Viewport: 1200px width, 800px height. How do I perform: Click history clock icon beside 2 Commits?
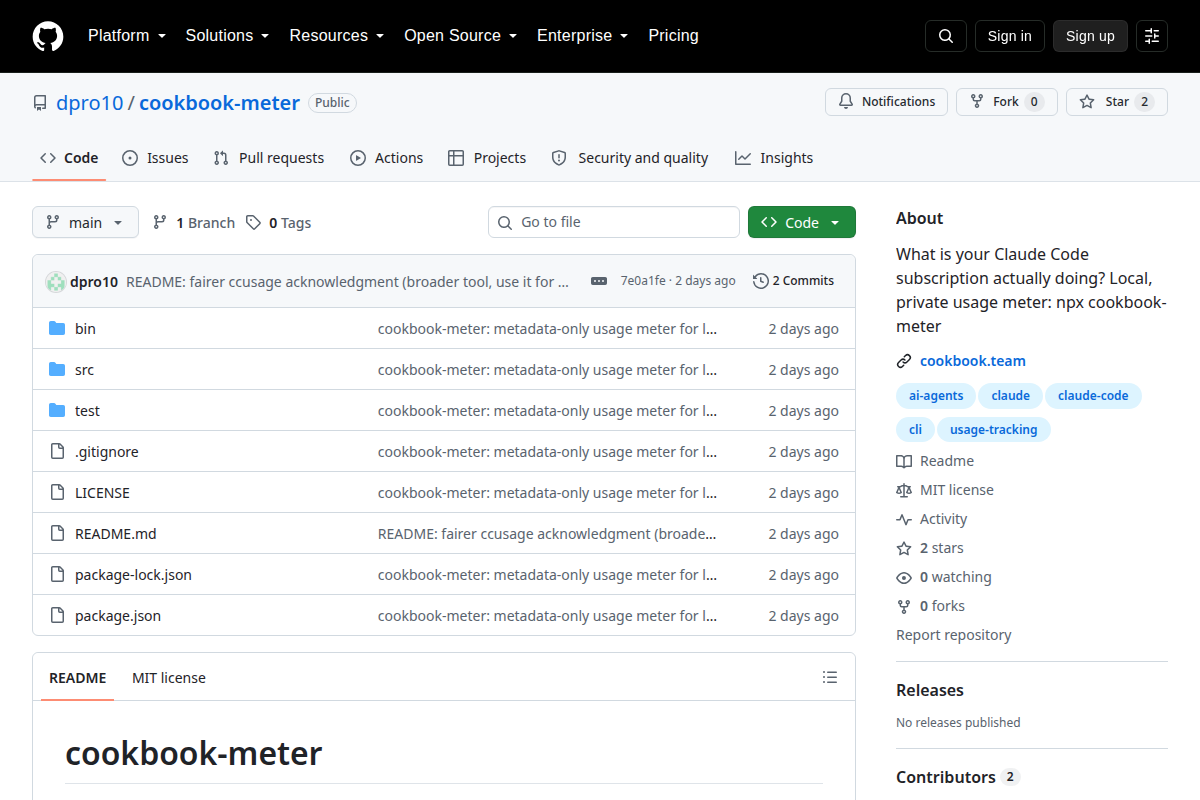pos(761,281)
